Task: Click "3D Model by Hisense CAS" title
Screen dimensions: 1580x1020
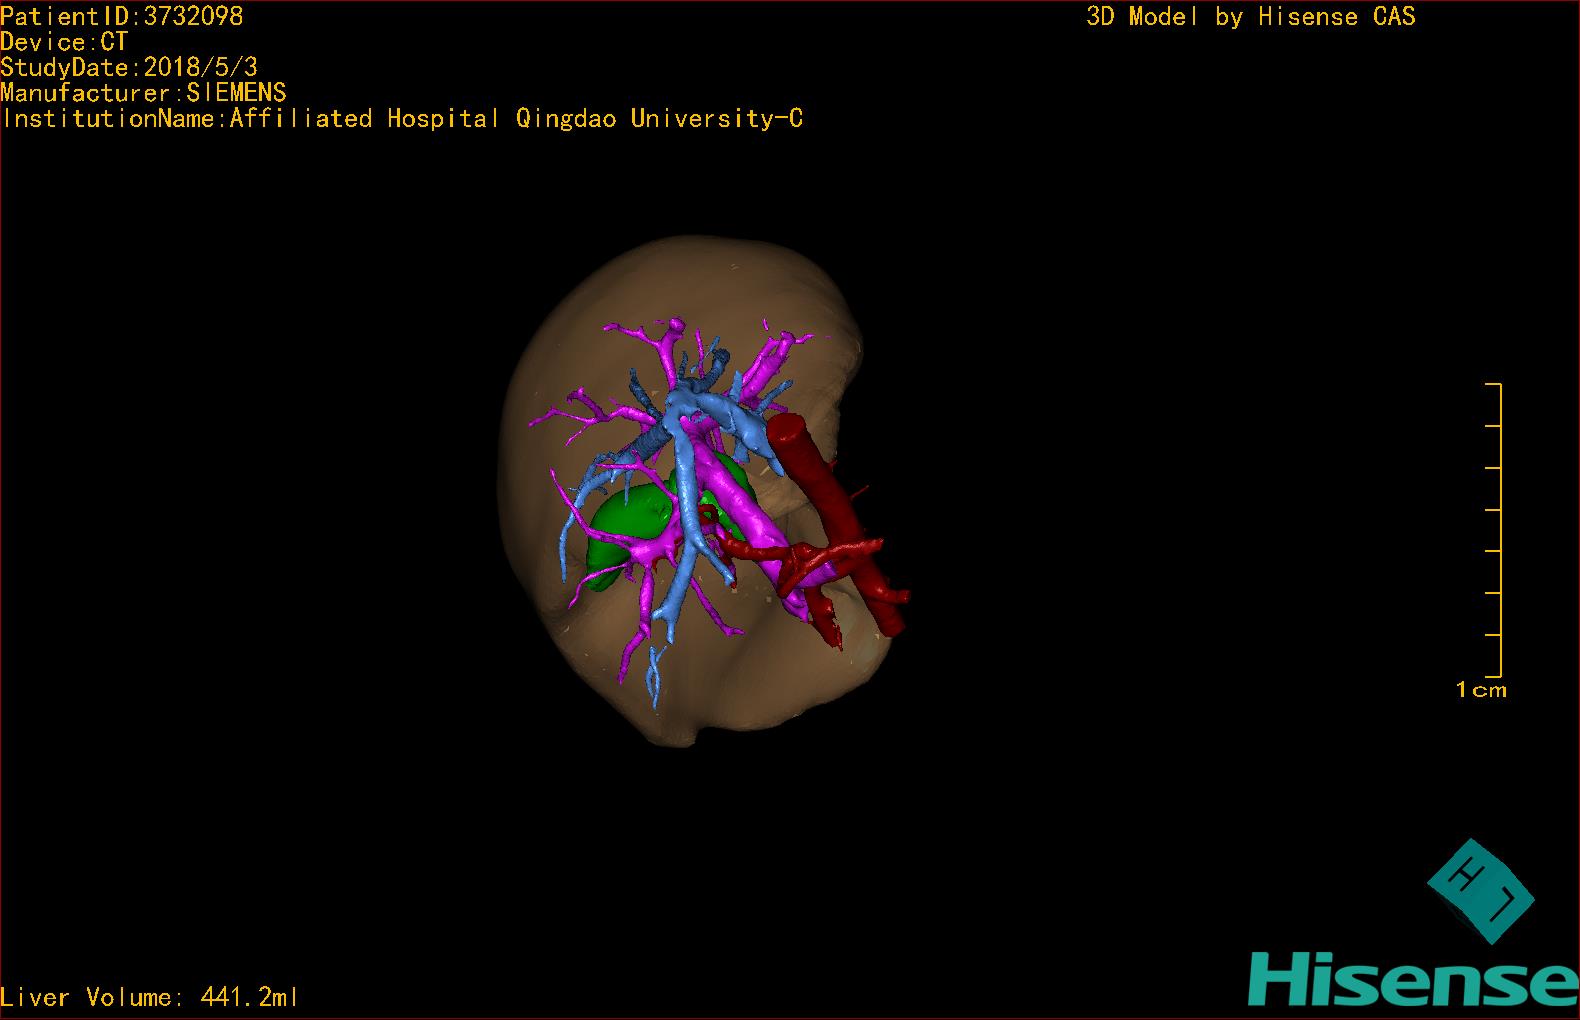Action: 1251,16
